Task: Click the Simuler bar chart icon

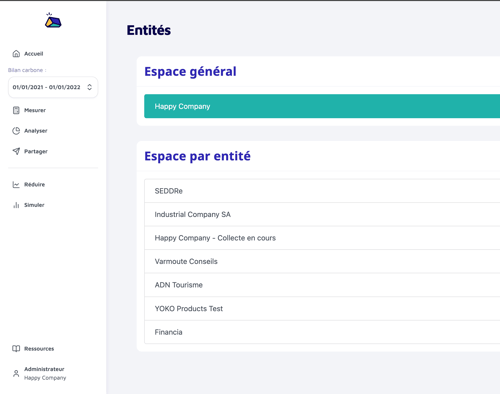Action: click(x=16, y=205)
